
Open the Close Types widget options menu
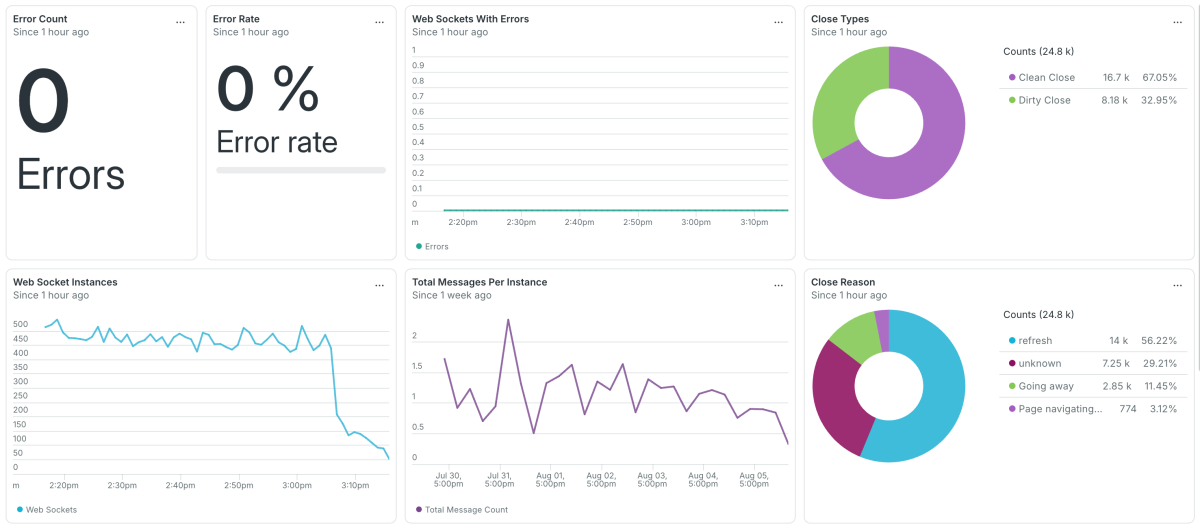pos(1178,21)
